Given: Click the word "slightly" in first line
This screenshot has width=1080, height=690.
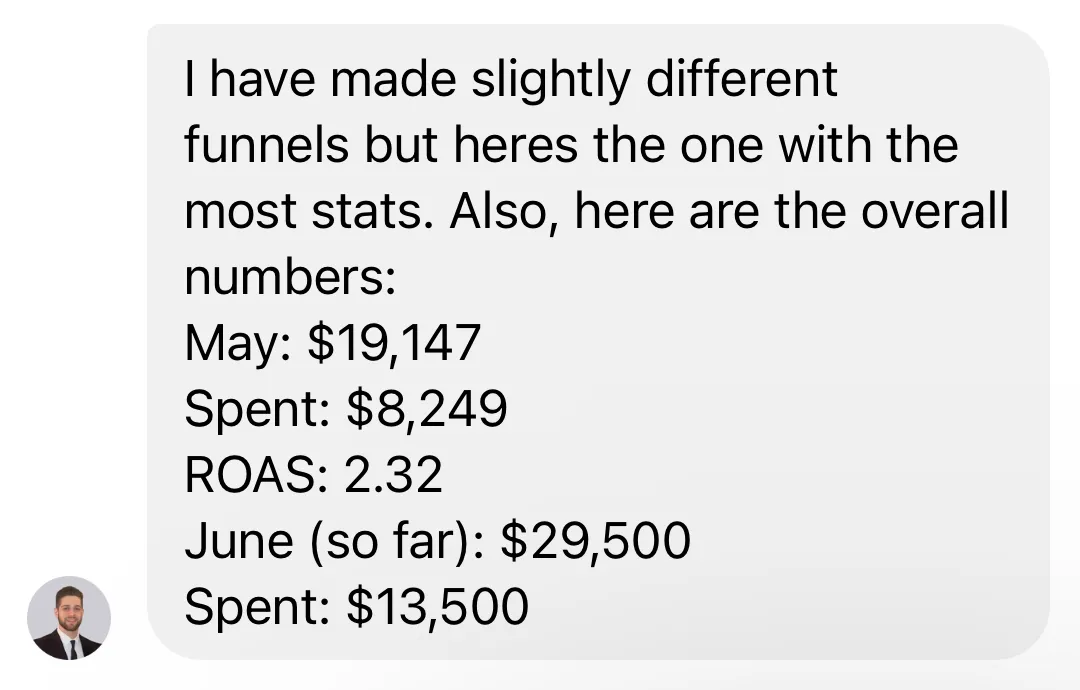Looking at the screenshot, I should [551, 81].
